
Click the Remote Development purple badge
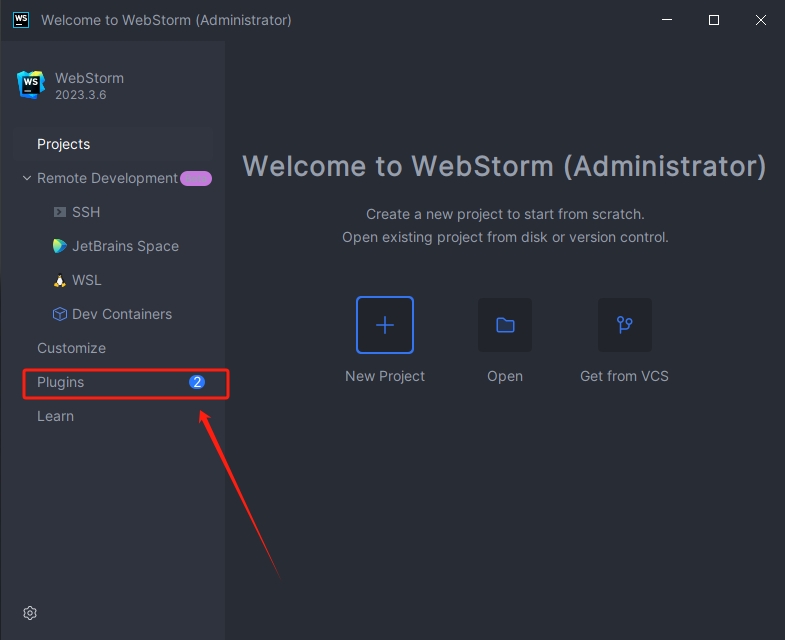[x=195, y=178]
